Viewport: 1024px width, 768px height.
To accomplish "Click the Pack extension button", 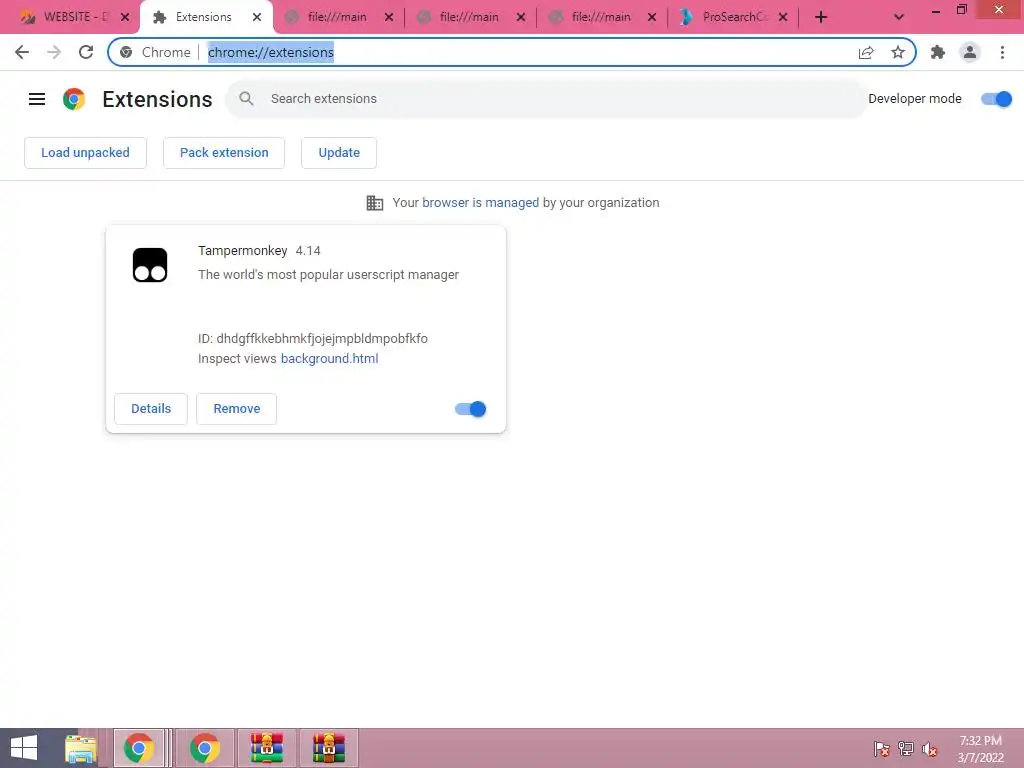I will [x=224, y=153].
